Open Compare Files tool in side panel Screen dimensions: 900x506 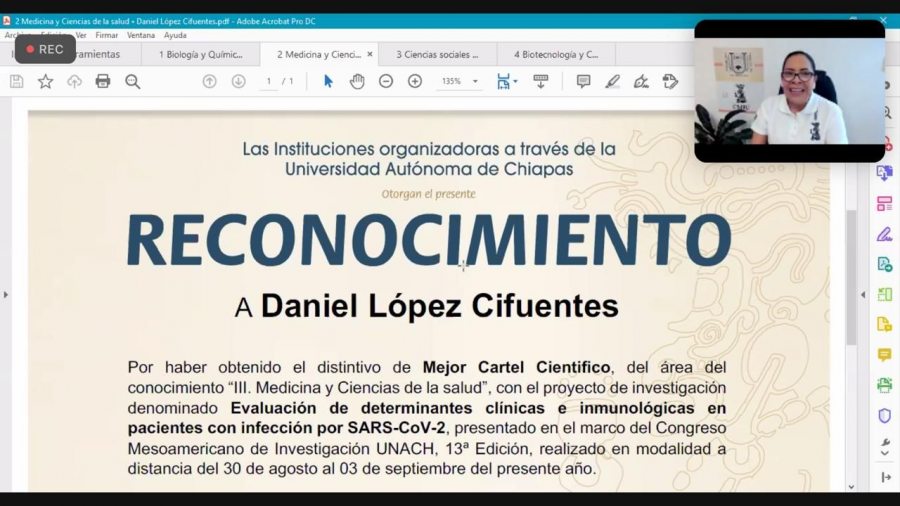(885, 294)
